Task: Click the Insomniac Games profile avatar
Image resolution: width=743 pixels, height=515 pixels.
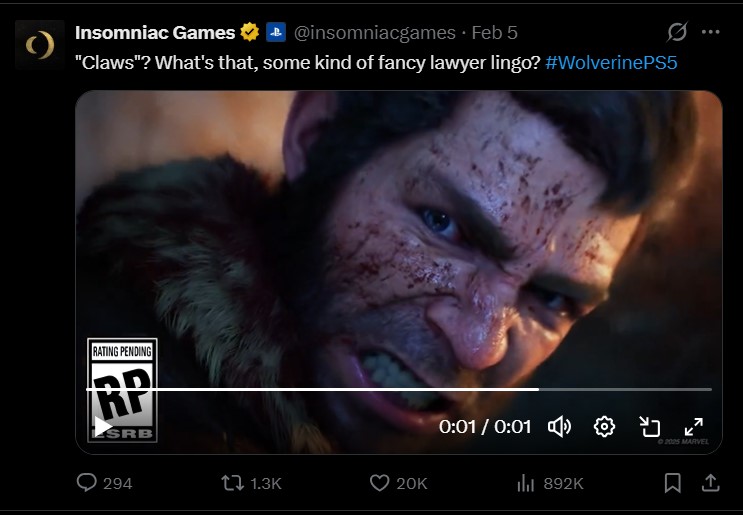Action: point(39,44)
